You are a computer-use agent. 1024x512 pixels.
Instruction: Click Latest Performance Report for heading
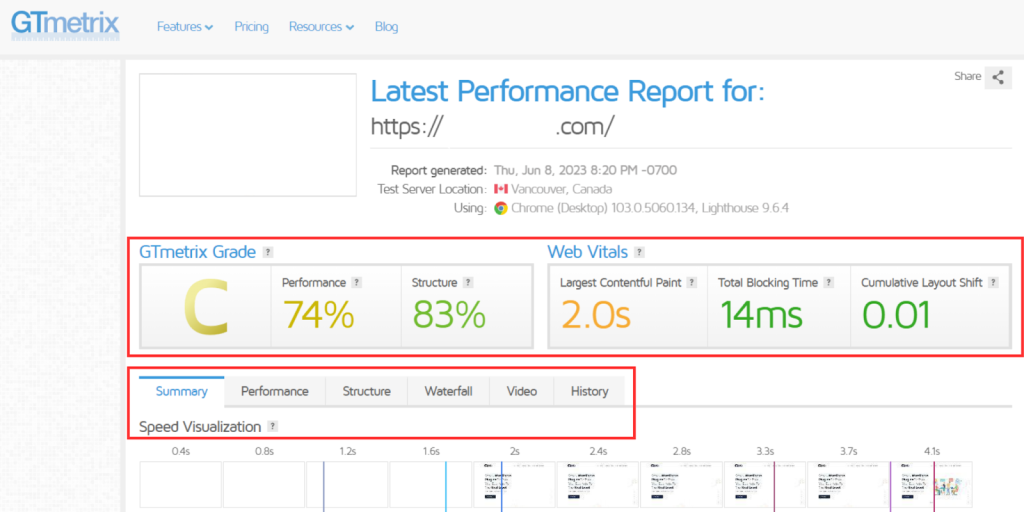point(568,92)
